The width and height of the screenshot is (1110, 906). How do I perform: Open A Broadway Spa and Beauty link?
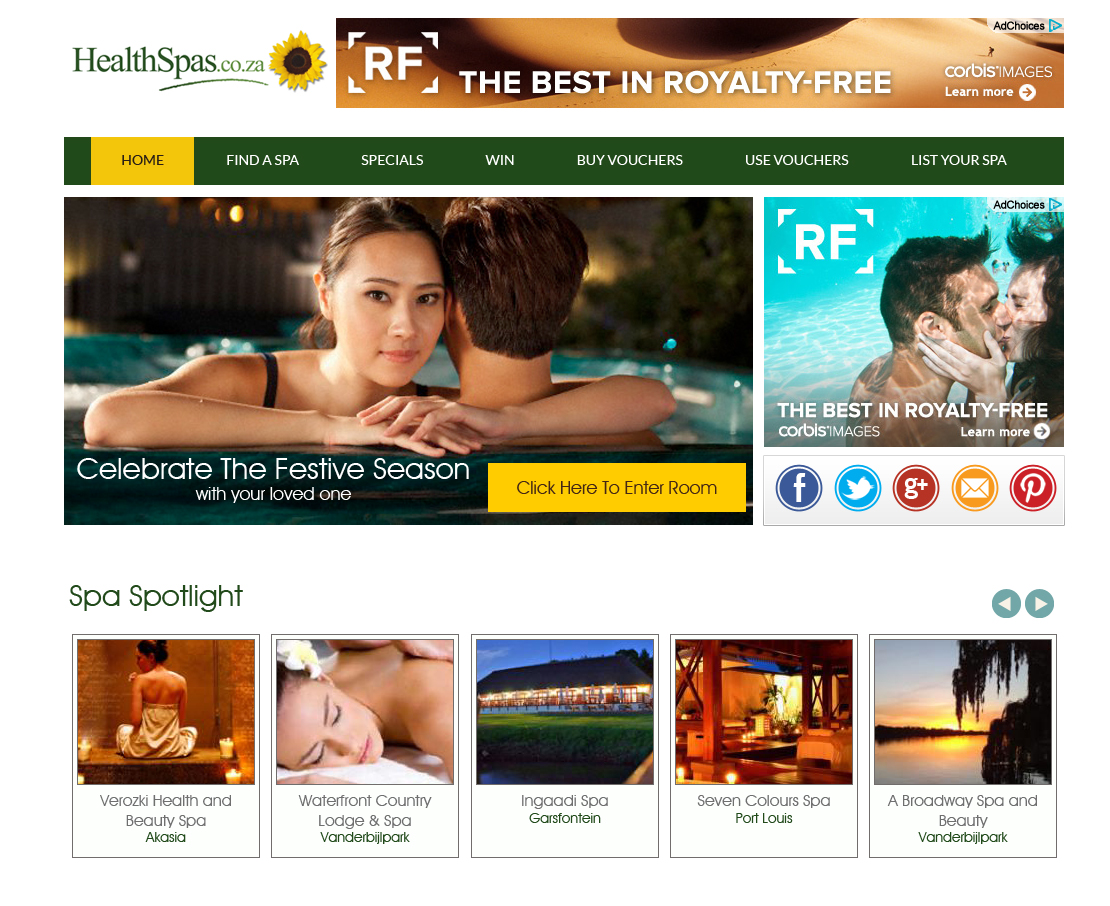coord(963,810)
